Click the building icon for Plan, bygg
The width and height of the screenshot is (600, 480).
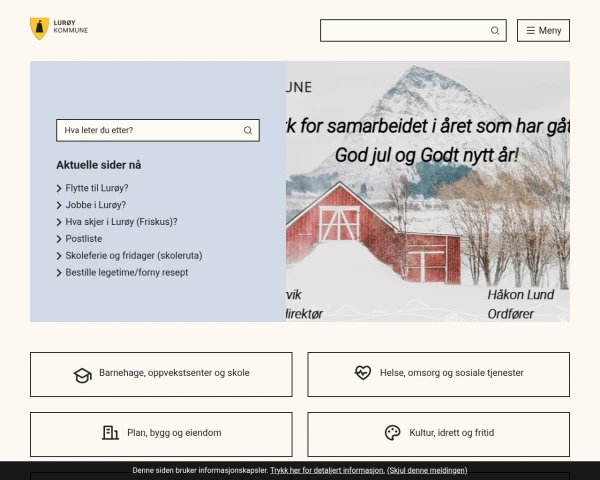(110, 433)
